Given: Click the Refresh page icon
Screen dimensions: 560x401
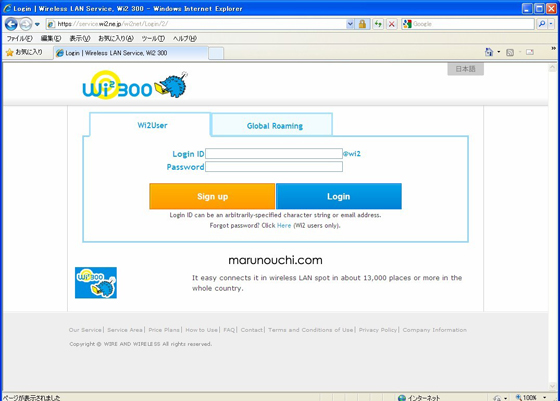Looking at the screenshot, I should click(x=378, y=24).
